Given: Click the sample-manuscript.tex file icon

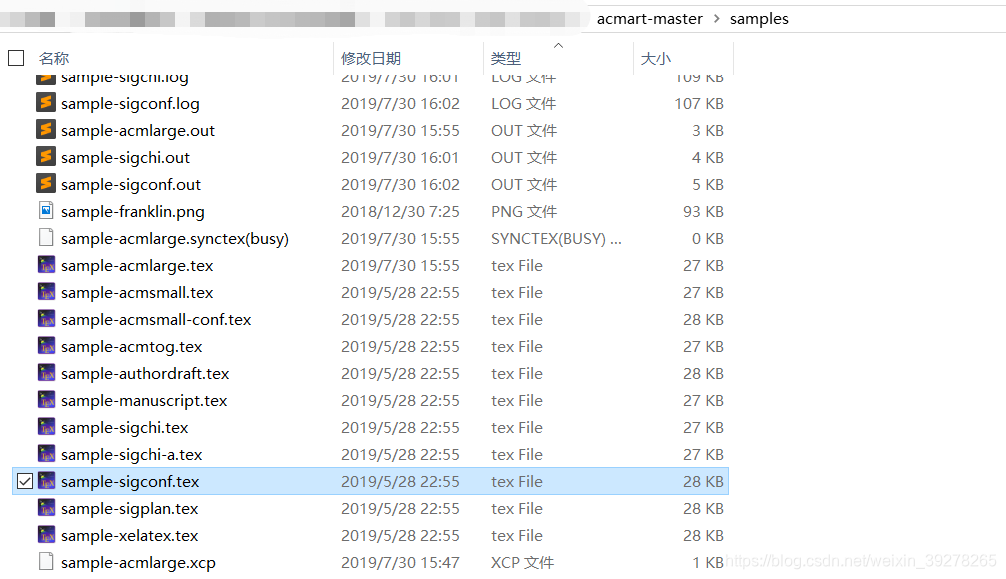Looking at the screenshot, I should click(46, 399).
